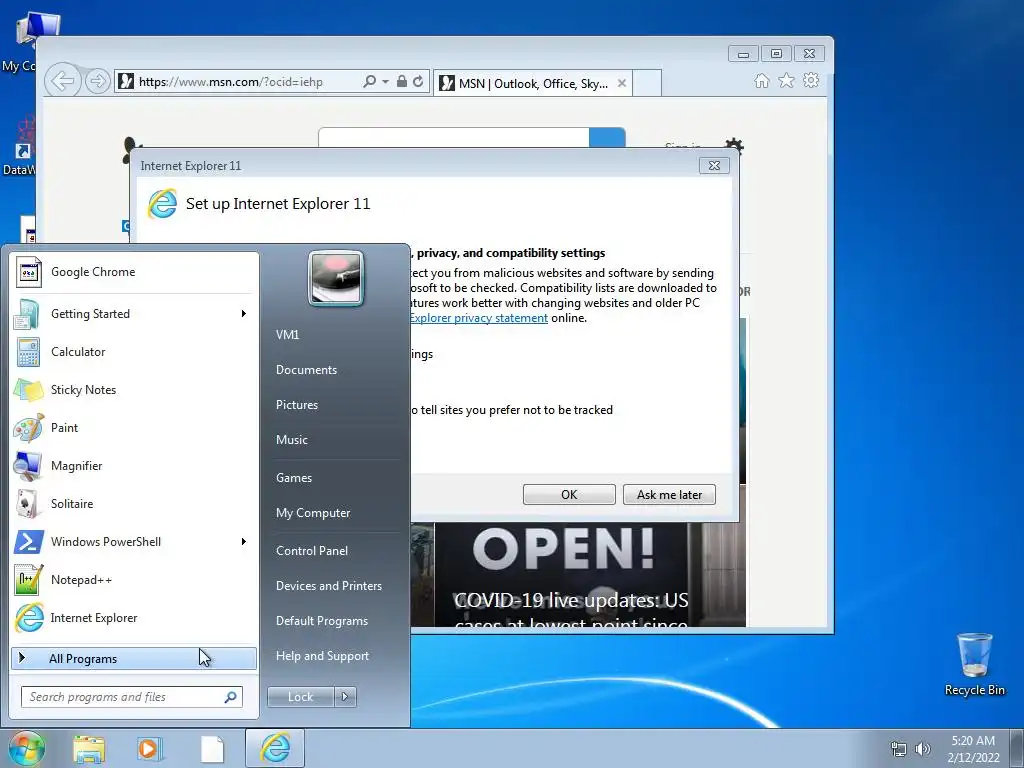The image size is (1024, 768).
Task: Open Pictures from Start menu
Action: coord(296,405)
